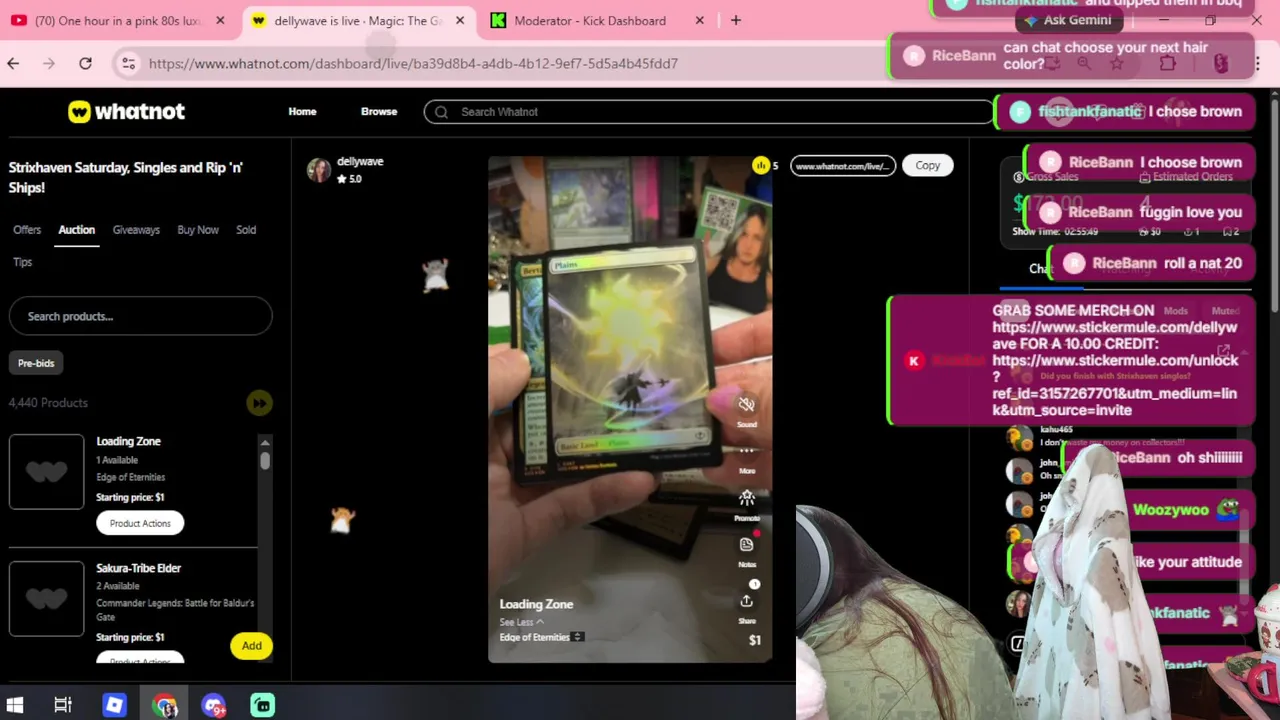Viewport: 1280px width, 720px height.
Task: Close the YouTube tab
Action: pos(220,20)
